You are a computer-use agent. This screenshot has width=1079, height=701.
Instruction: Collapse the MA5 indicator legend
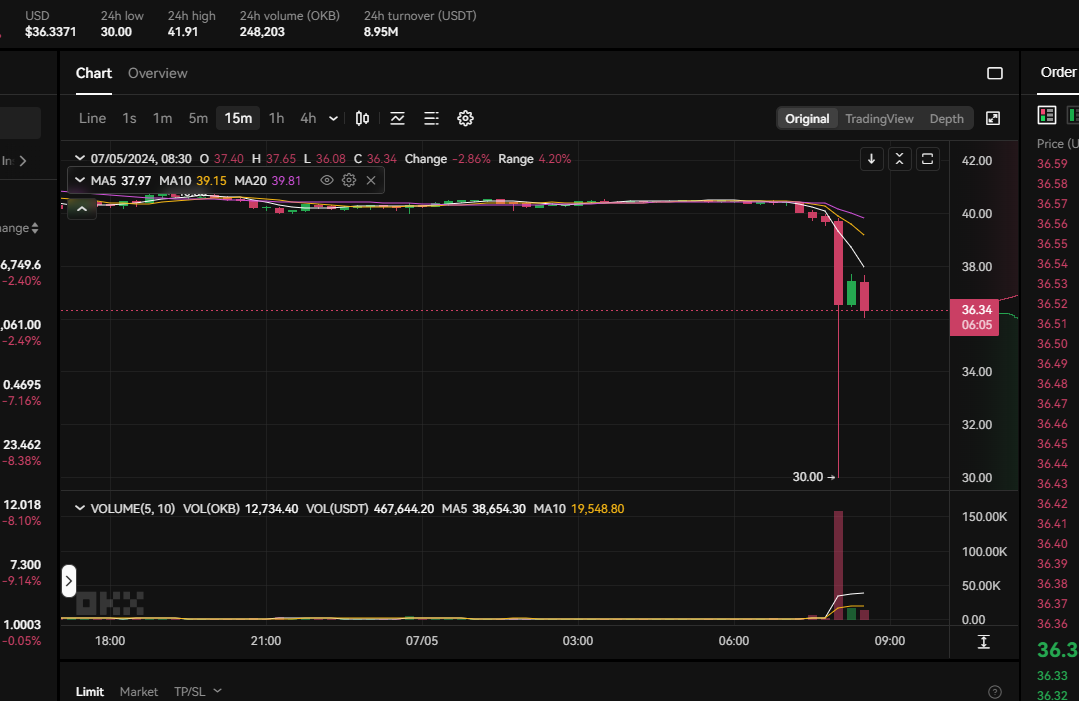(x=80, y=180)
